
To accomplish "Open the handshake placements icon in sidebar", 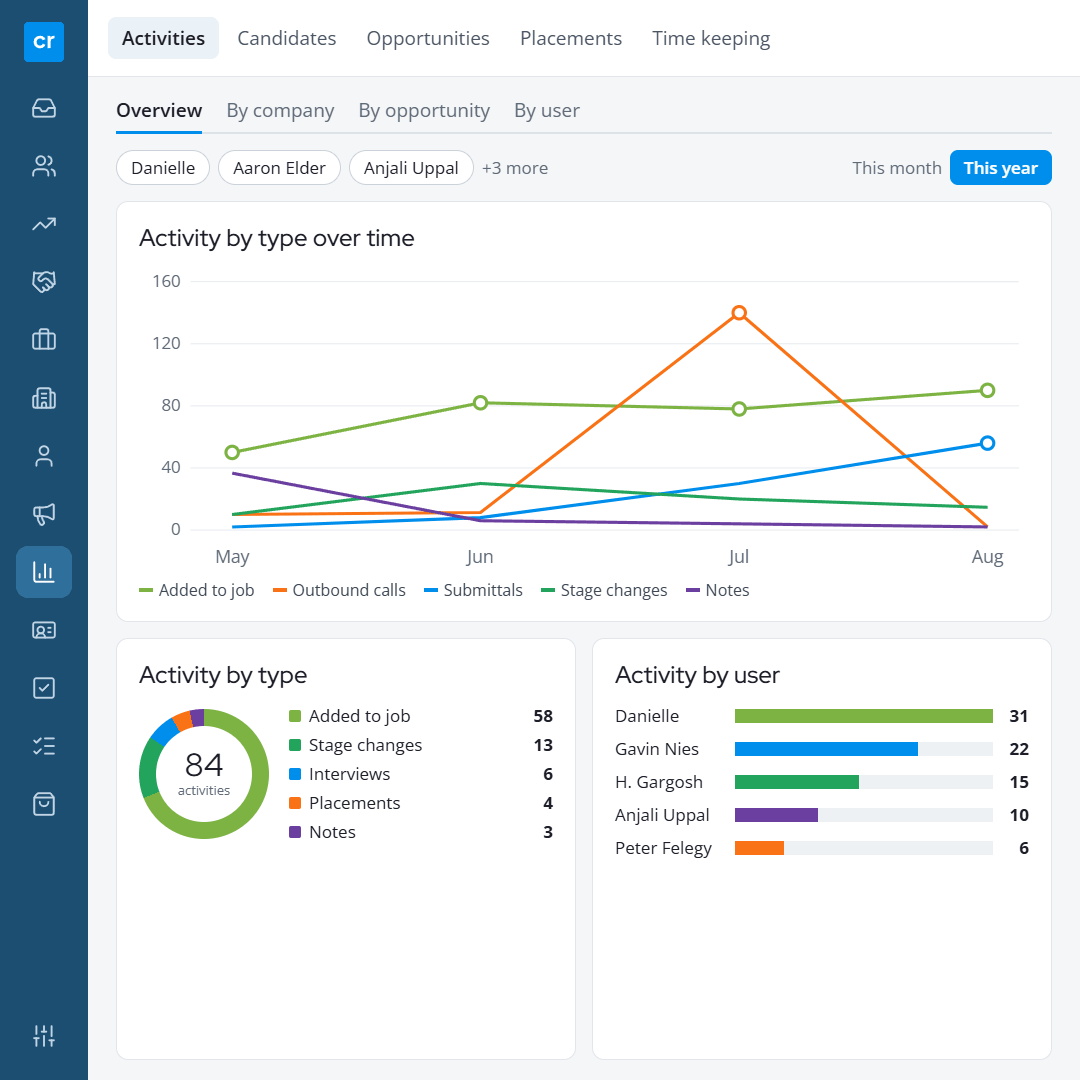I will [43, 282].
